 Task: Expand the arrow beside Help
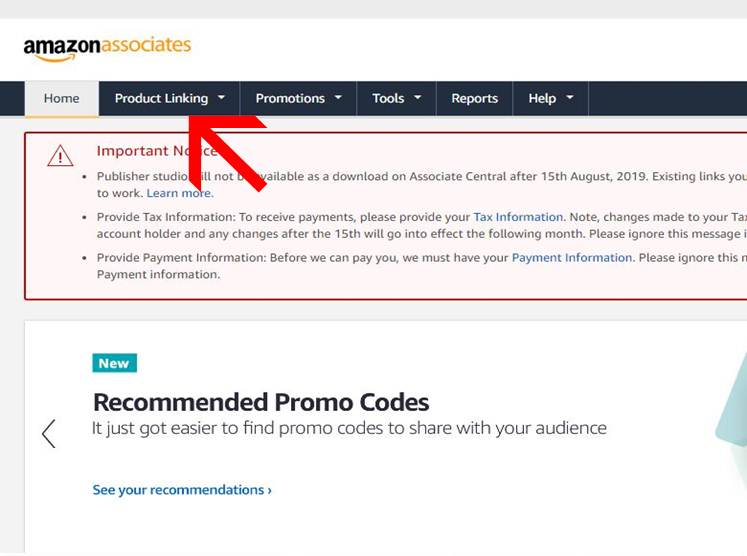click(x=570, y=98)
